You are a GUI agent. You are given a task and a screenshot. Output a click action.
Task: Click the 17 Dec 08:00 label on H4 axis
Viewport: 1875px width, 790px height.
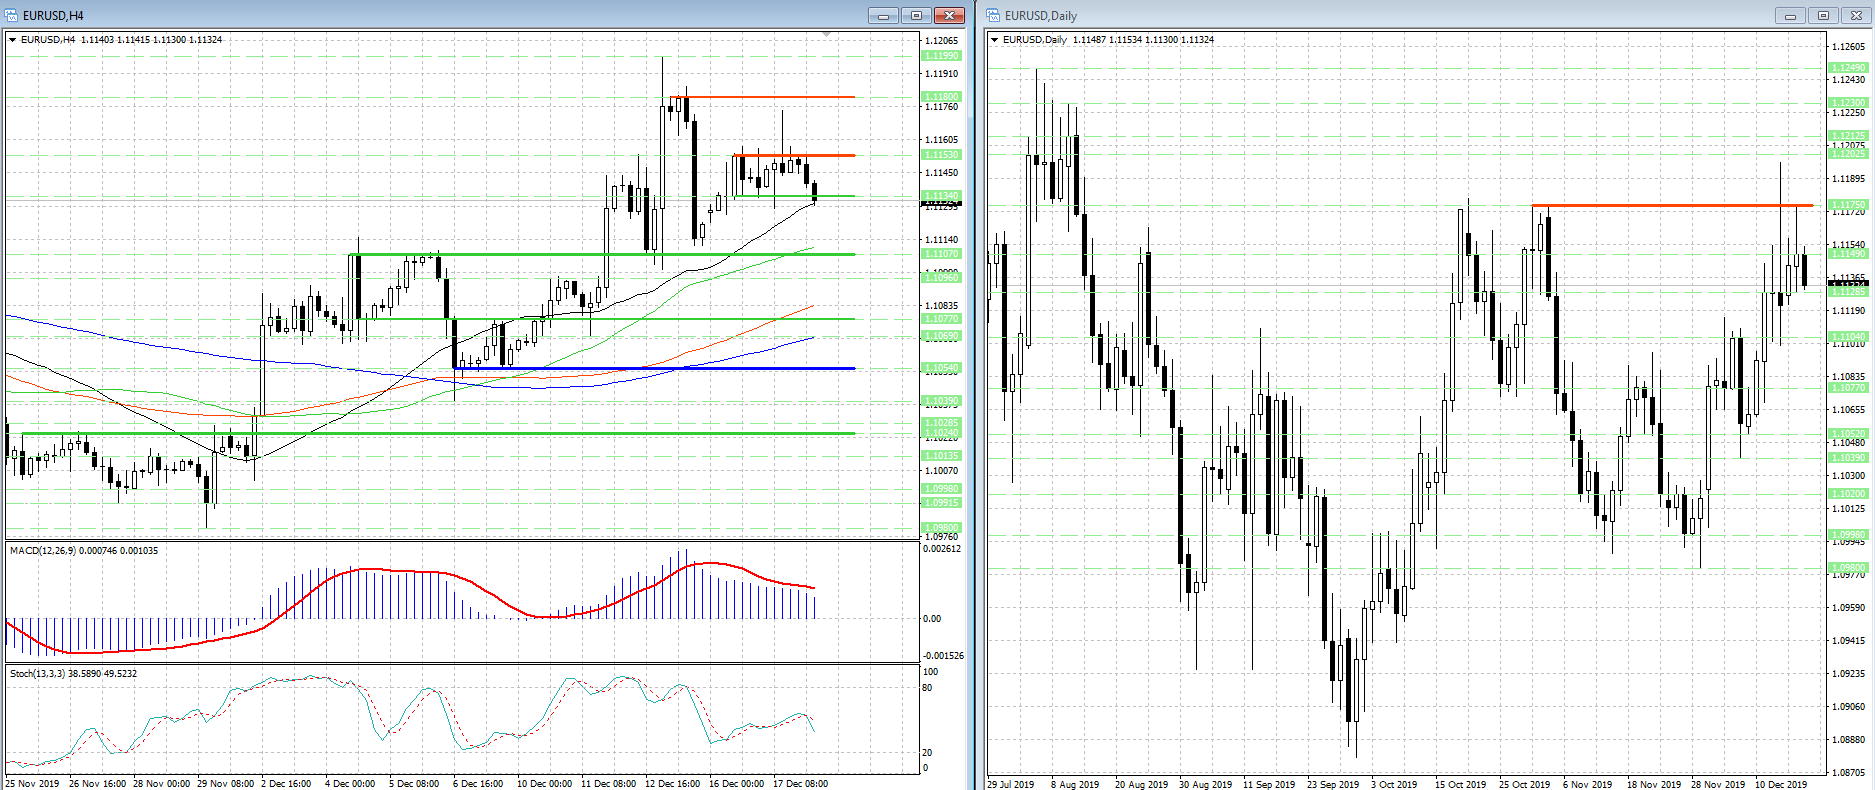(800, 784)
